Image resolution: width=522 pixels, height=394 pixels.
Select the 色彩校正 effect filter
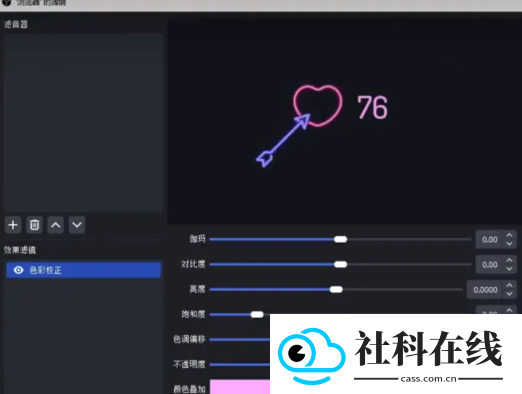coord(83,270)
